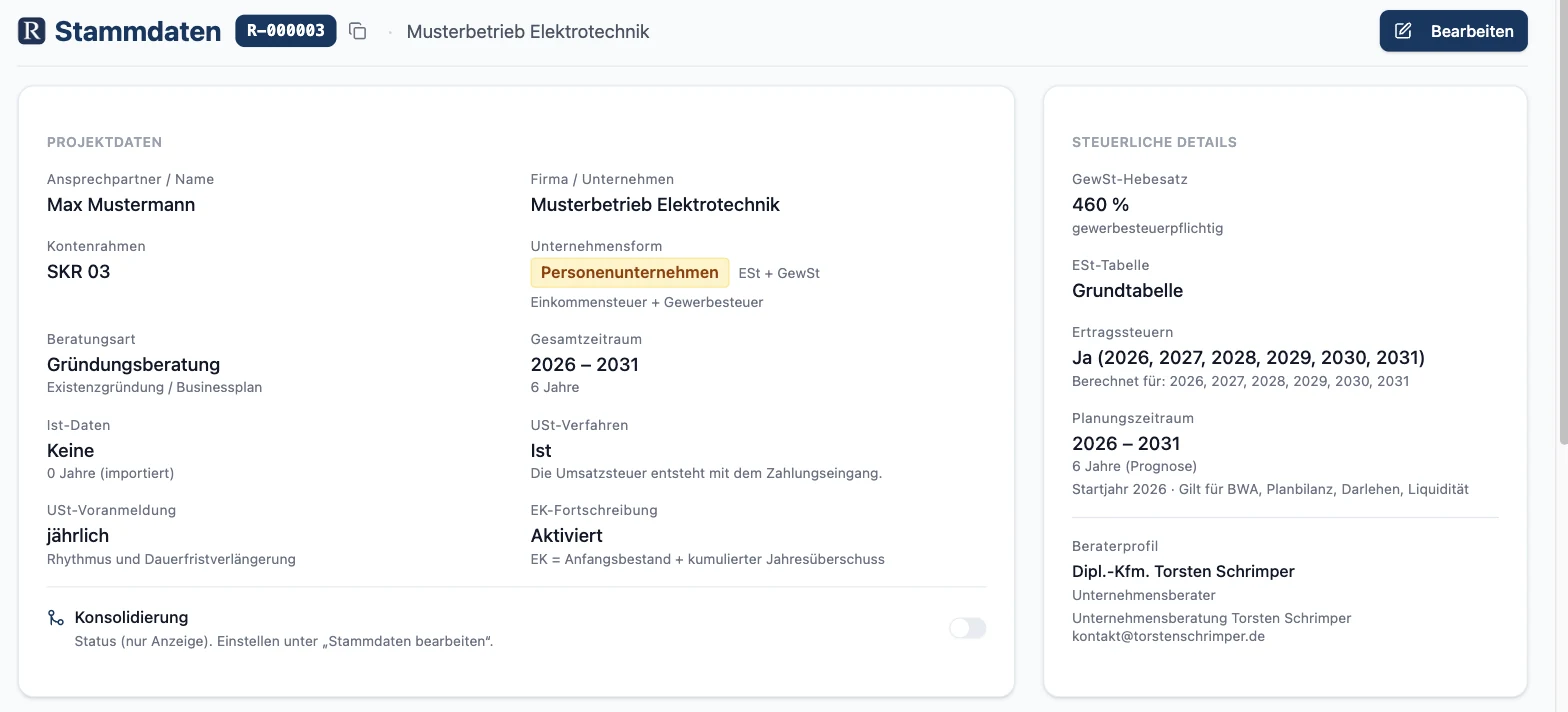Click the Beratungsart value Gründungsberatung
Screen dimensions: 1568x712
click(x=134, y=365)
